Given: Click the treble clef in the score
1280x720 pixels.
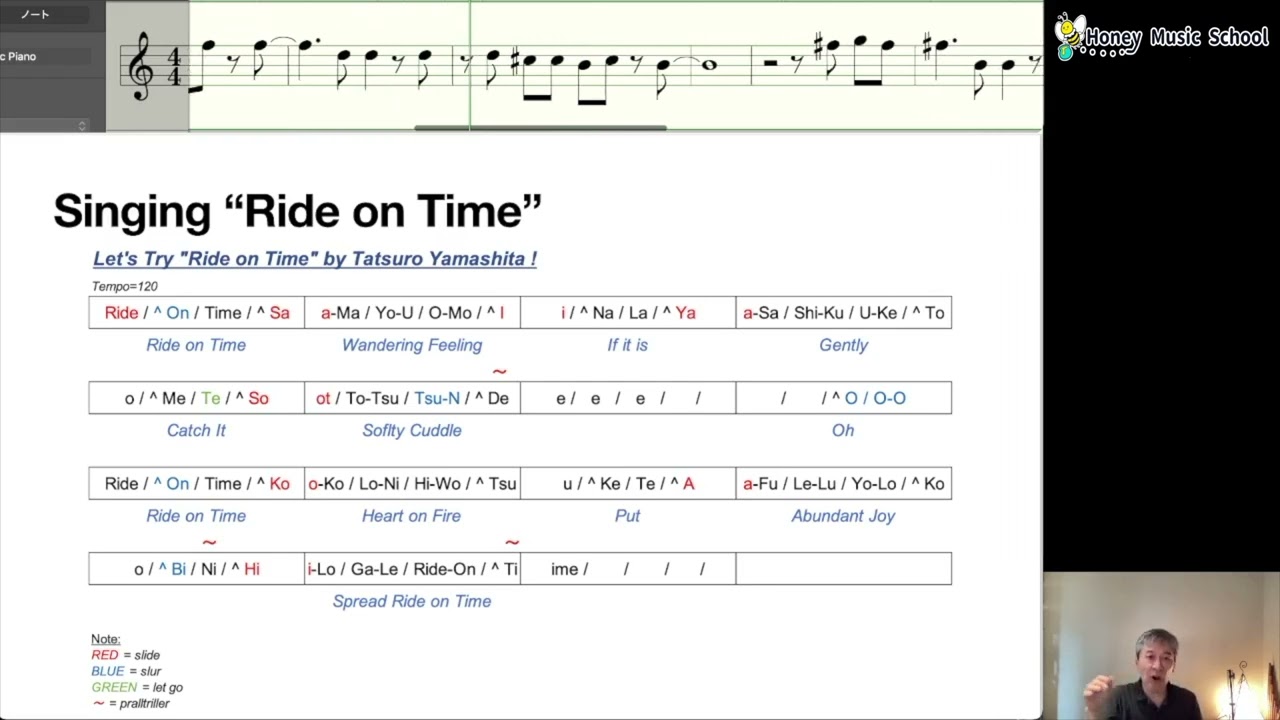Looking at the screenshot, I should pyautogui.click(x=142, y=66).
